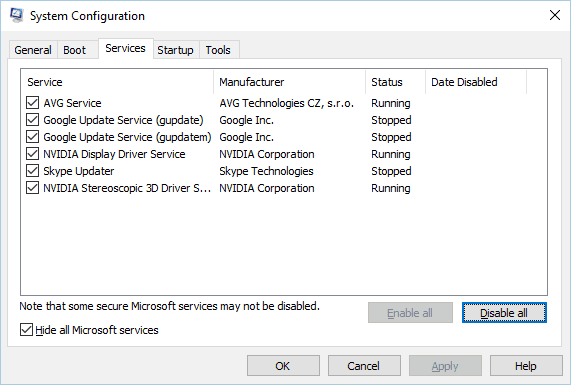This screenshot has width=571, height=385.
Task: Cancel the System Configuration dialog
Action: tap(364, 366)
